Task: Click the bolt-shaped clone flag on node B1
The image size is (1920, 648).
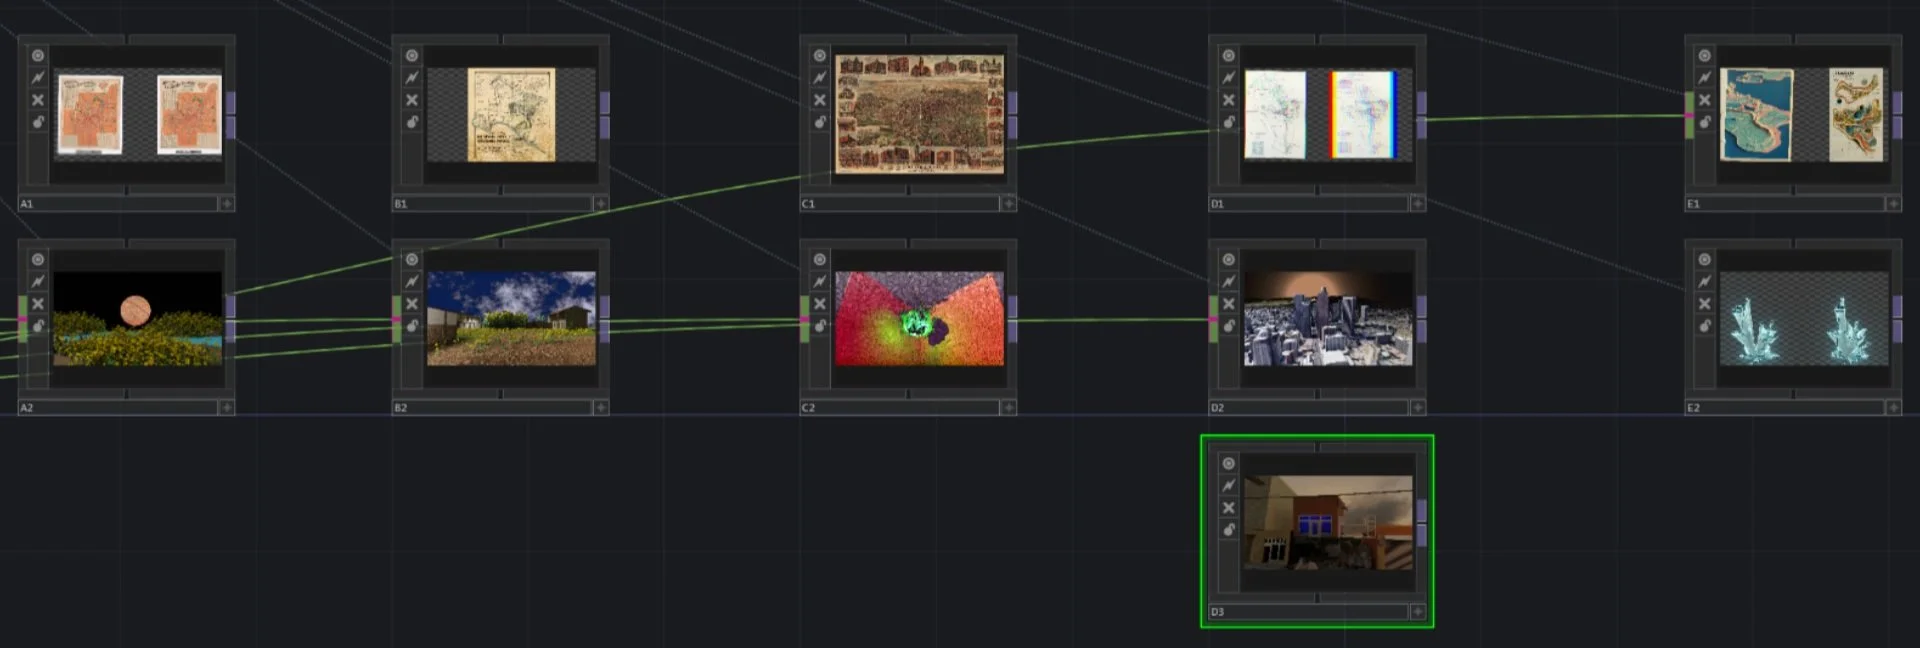Action: pyautogui.click(x=412, y=78)
